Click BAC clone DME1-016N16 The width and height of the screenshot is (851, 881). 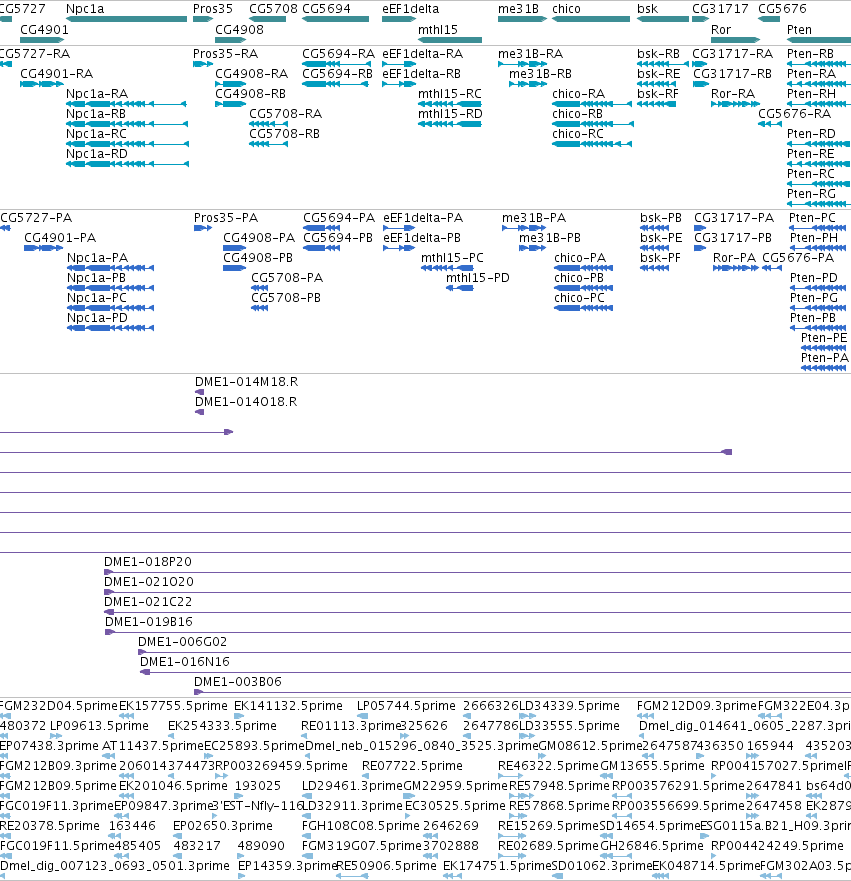[x=185, y=662]
